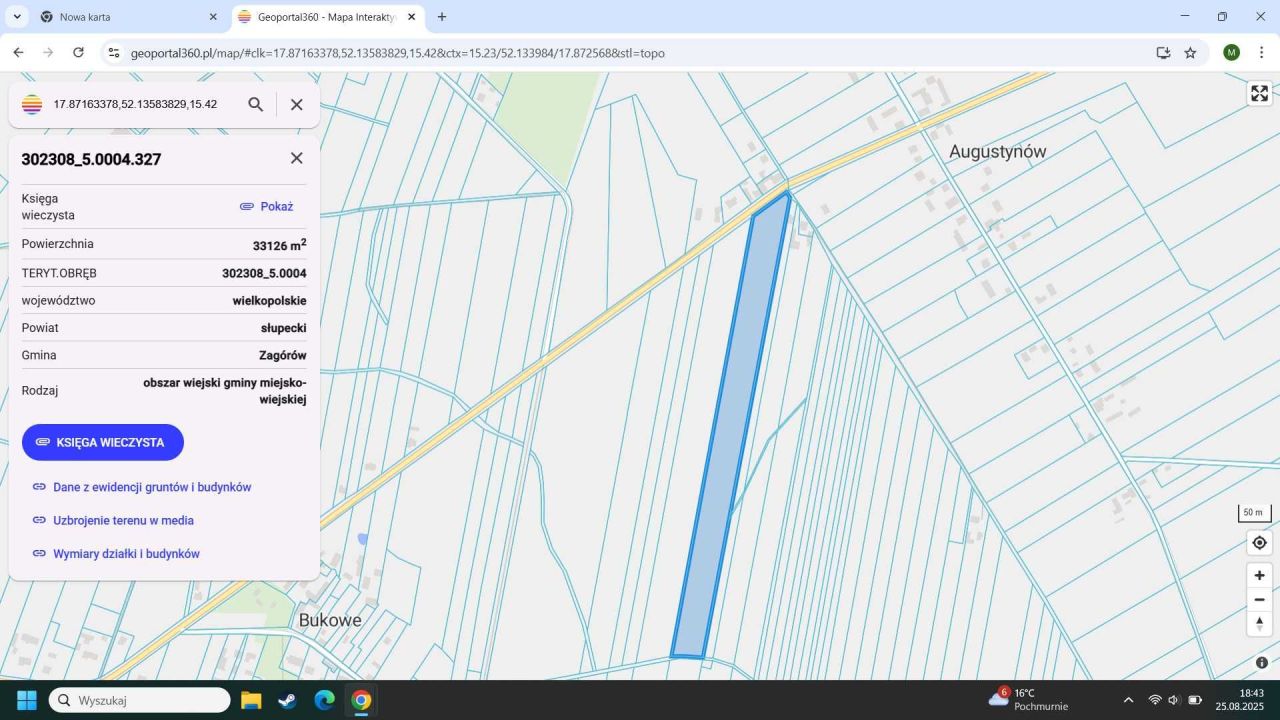Search coordinates with the magnifier icon

click(256, 104)
